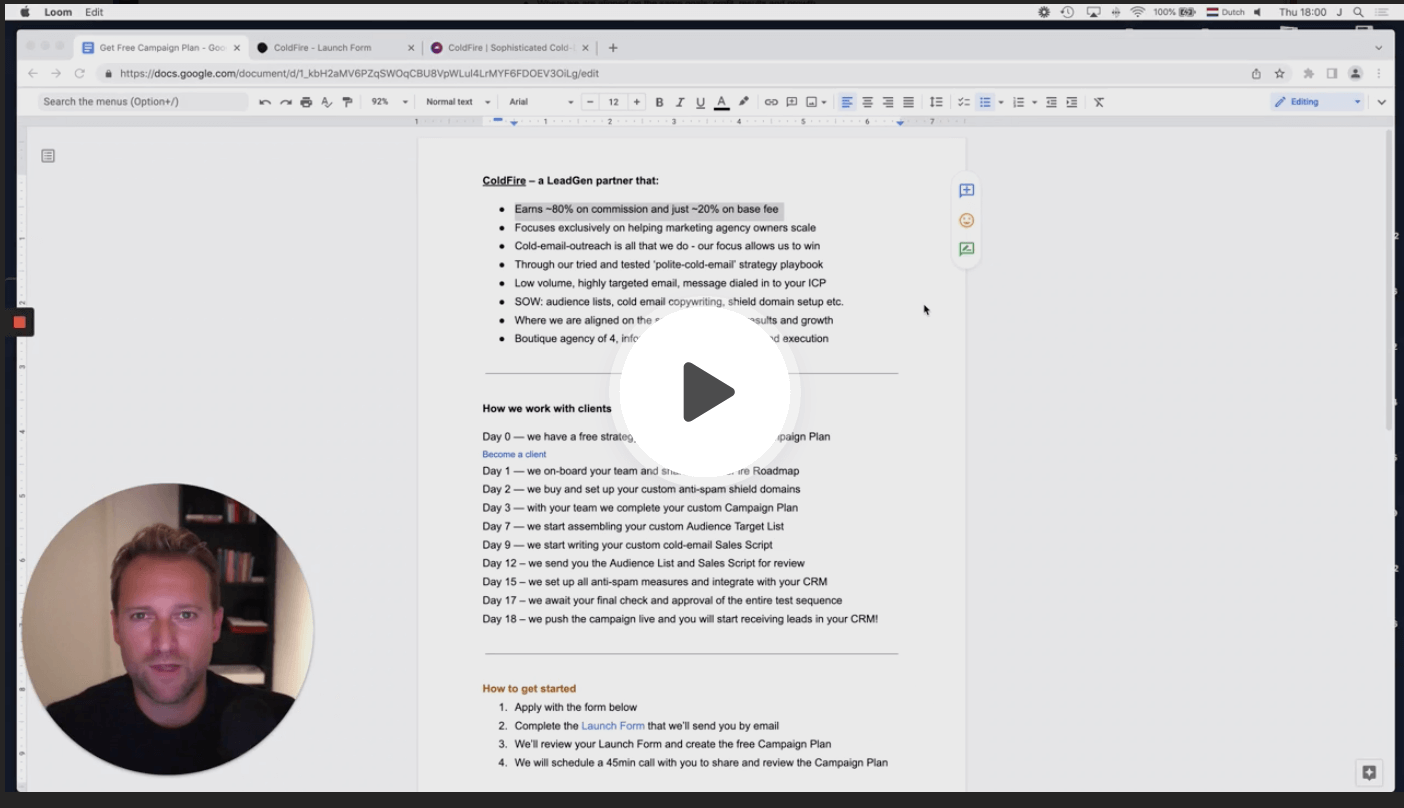Click the Insert link icon
The image size is (1404, 808).
pyautogui.click(x=771, y=102)
